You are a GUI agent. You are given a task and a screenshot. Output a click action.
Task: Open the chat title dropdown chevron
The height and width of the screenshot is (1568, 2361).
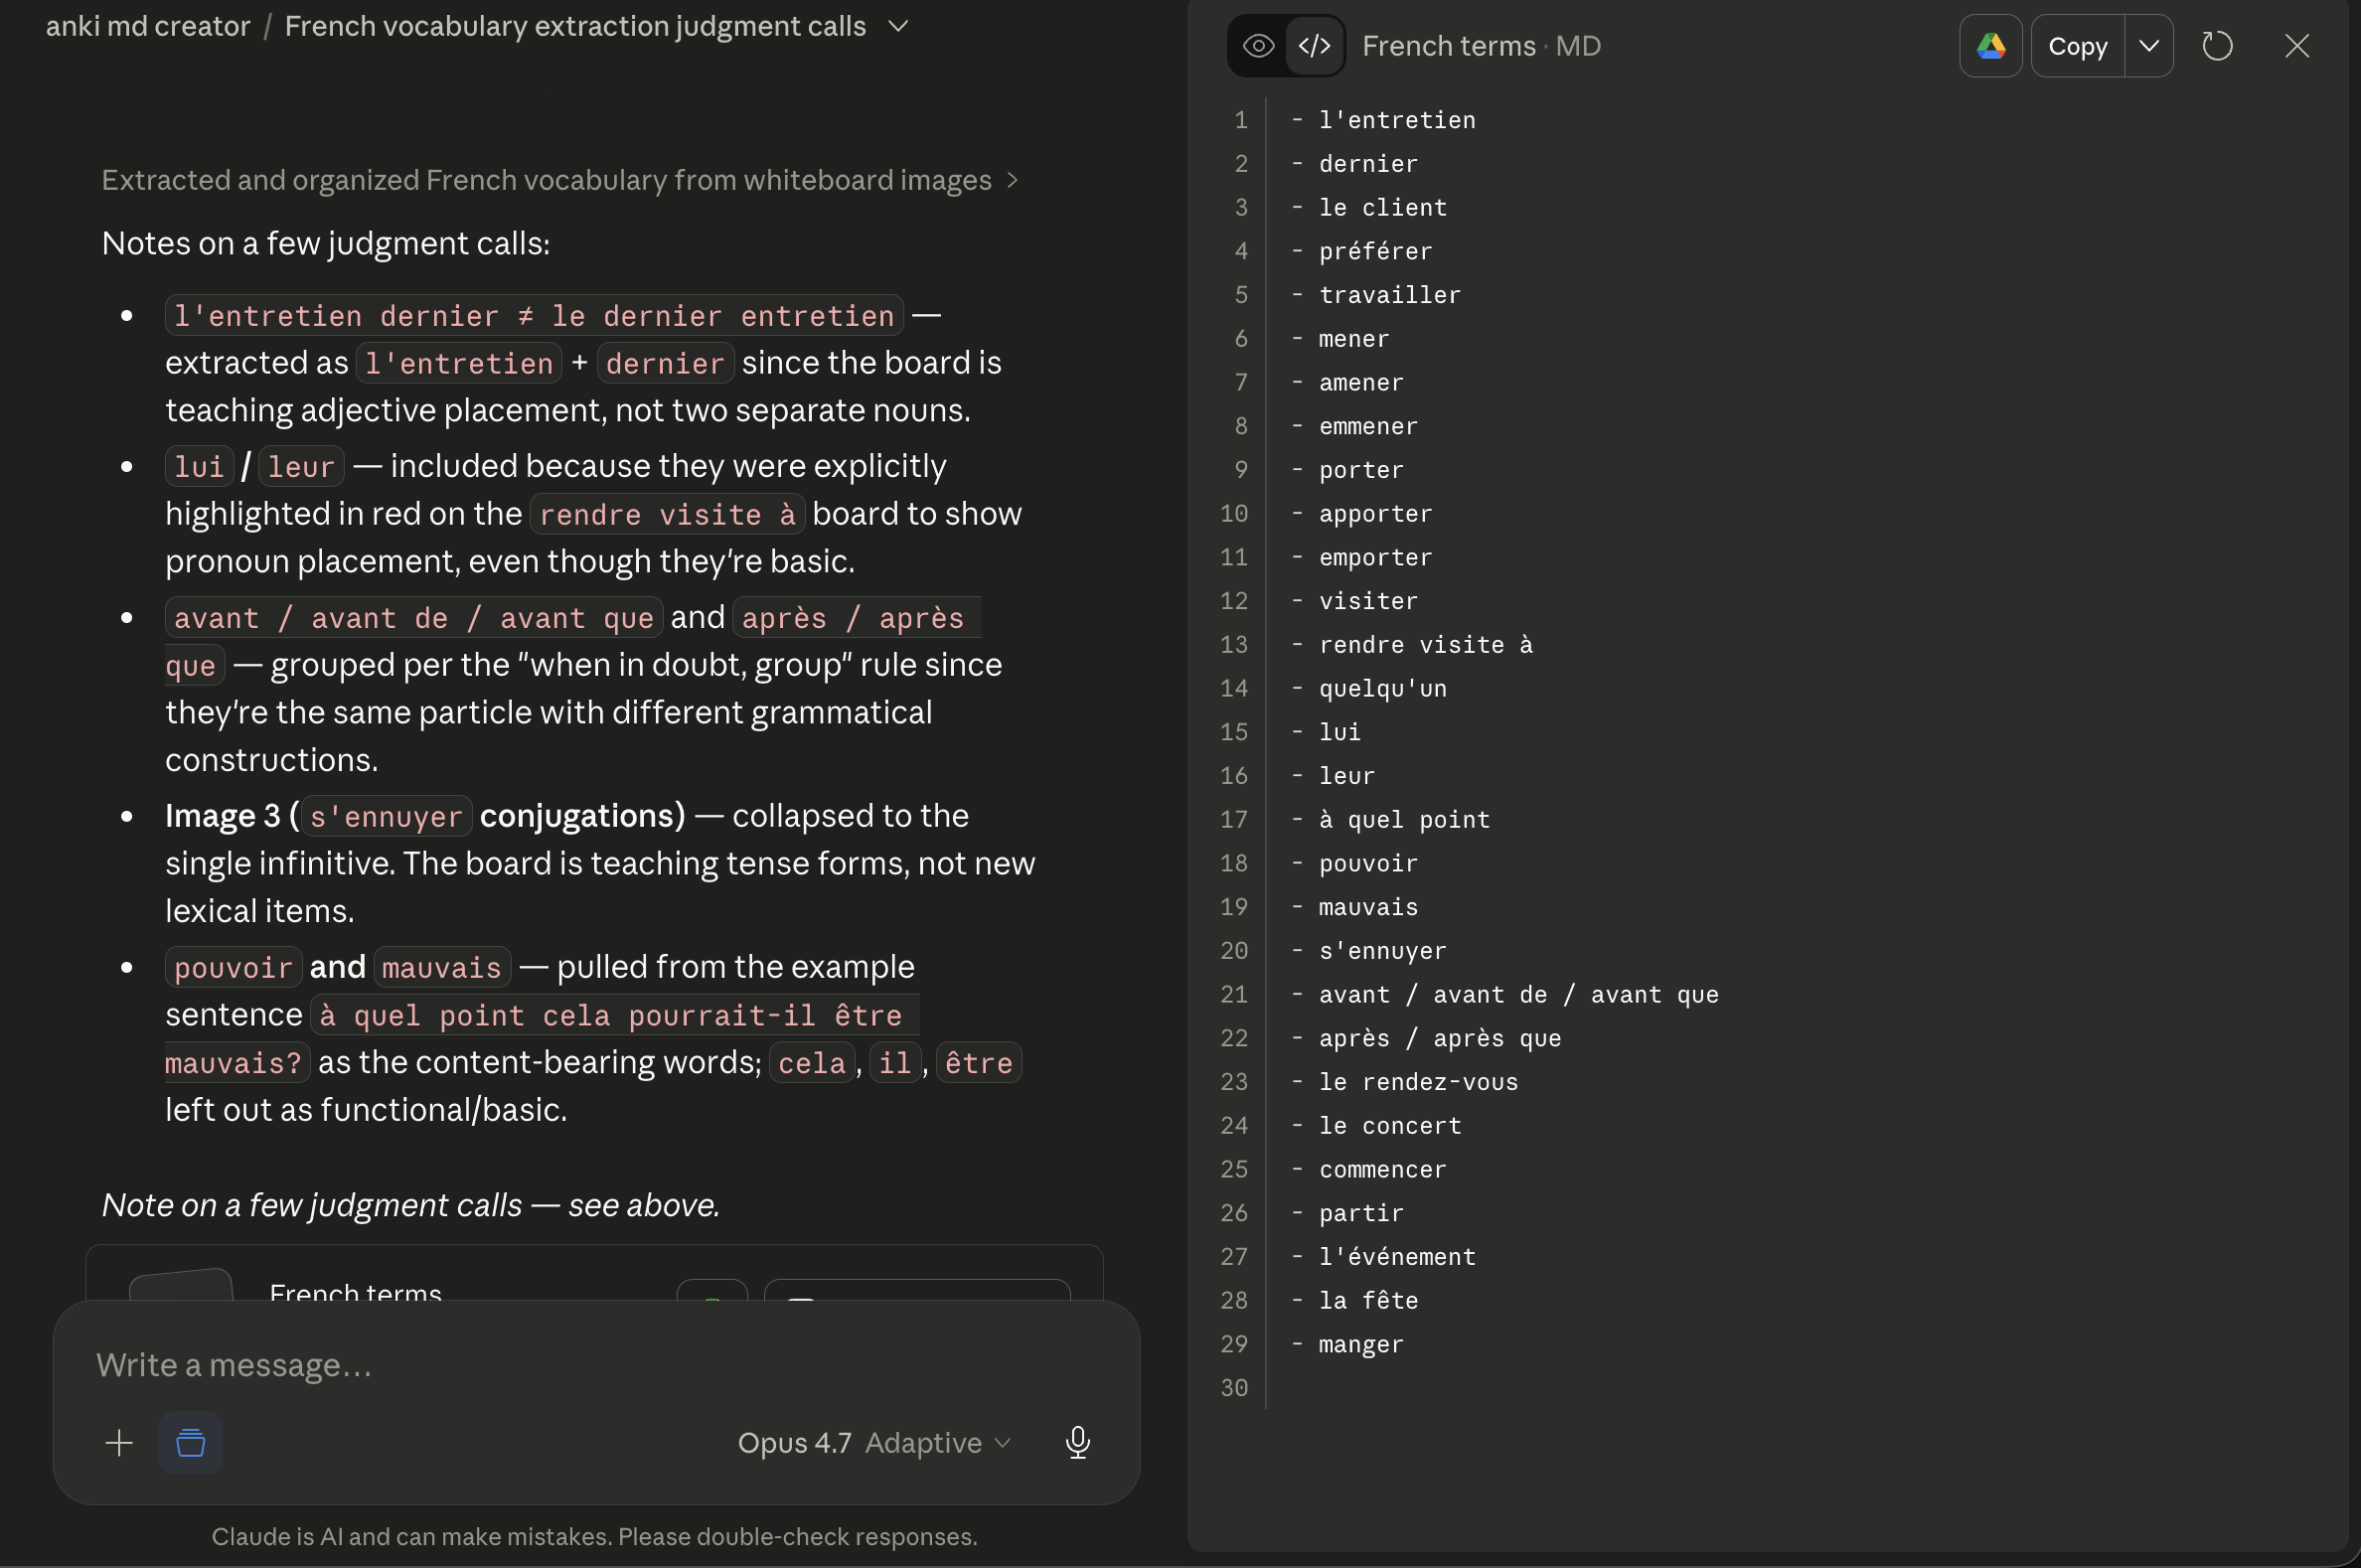point(898,26)
